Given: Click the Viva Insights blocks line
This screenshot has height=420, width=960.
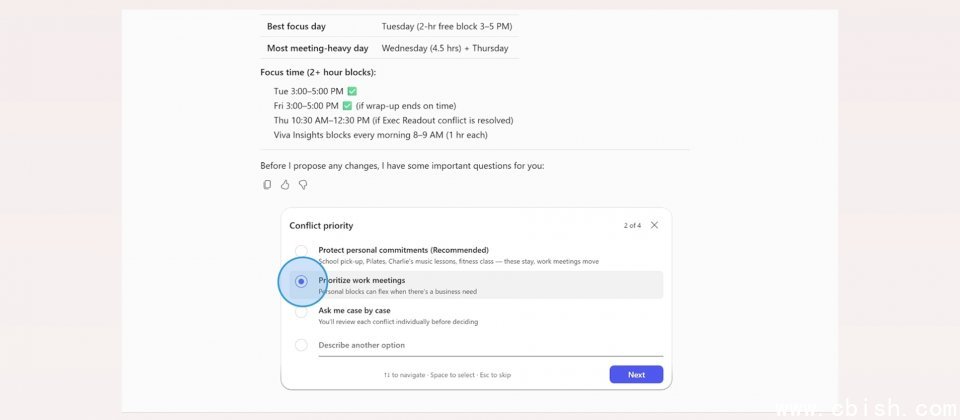Looking at the screenshot, I should 380,135.
